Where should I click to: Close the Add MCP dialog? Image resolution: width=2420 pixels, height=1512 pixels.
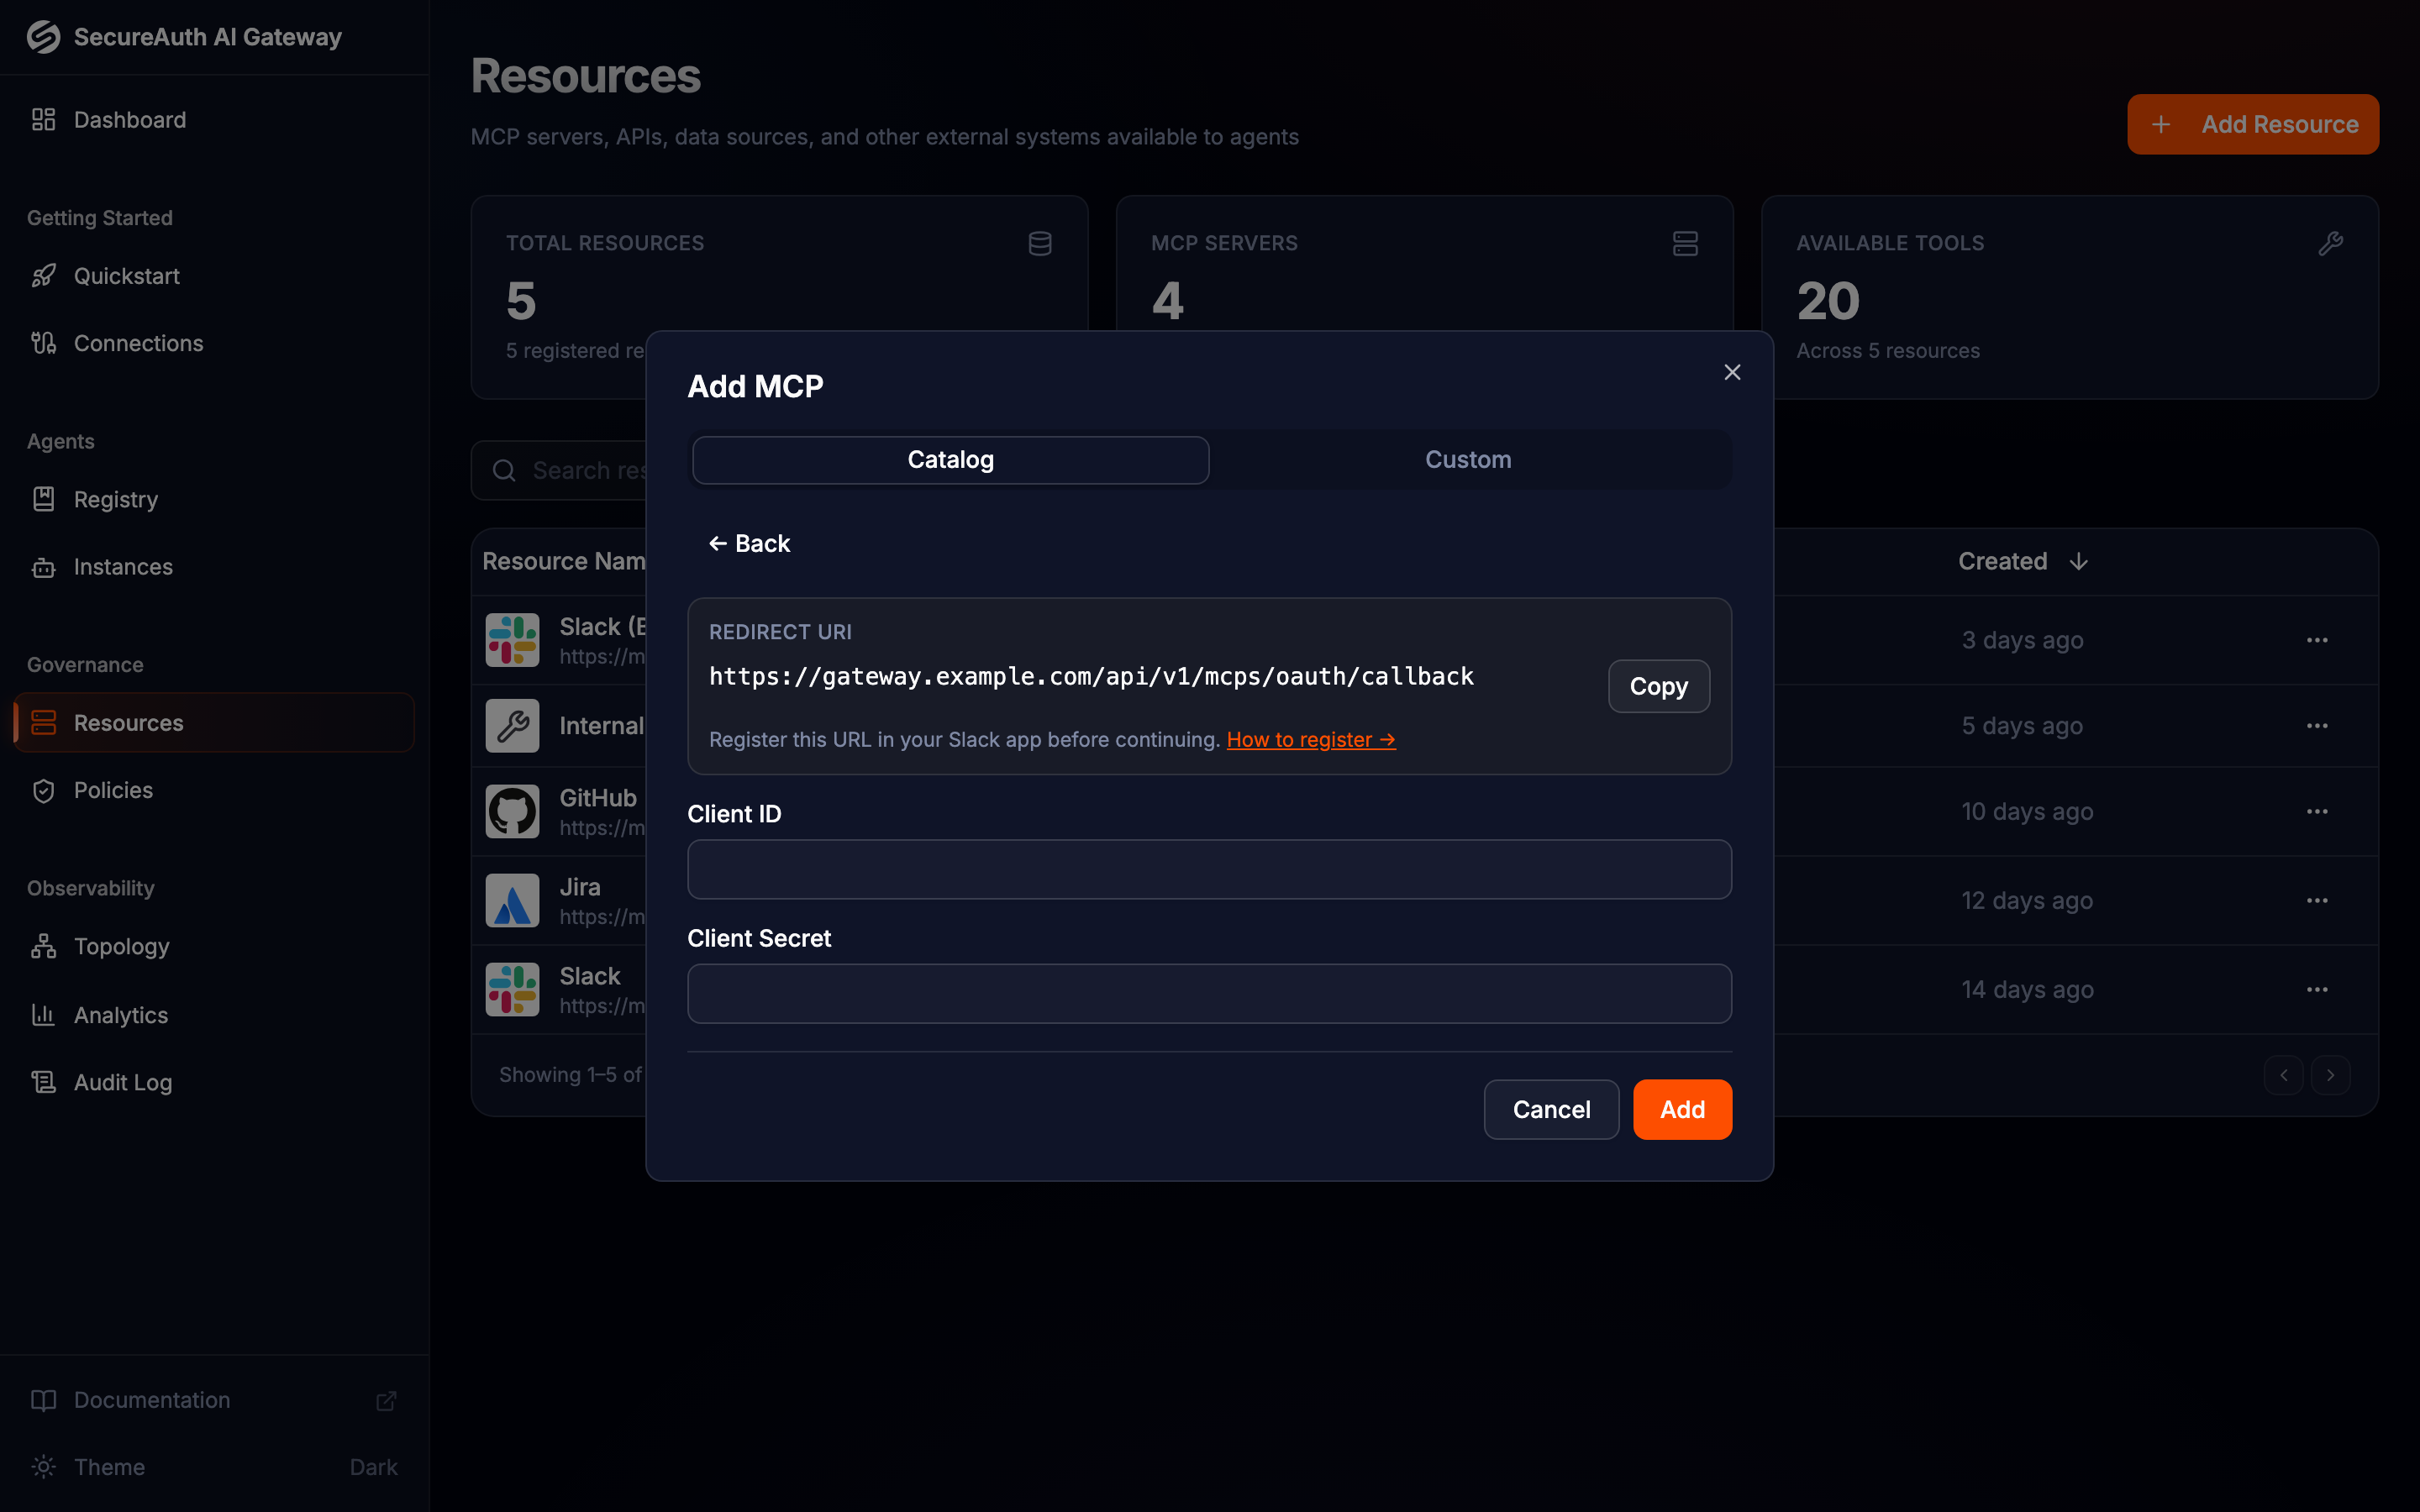1732,372
